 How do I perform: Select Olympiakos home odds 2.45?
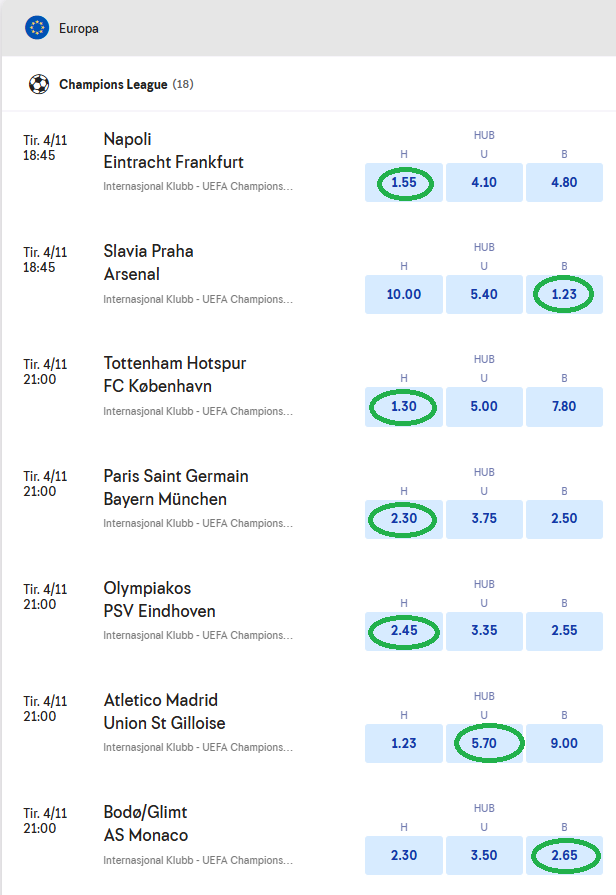click(404, 631)
